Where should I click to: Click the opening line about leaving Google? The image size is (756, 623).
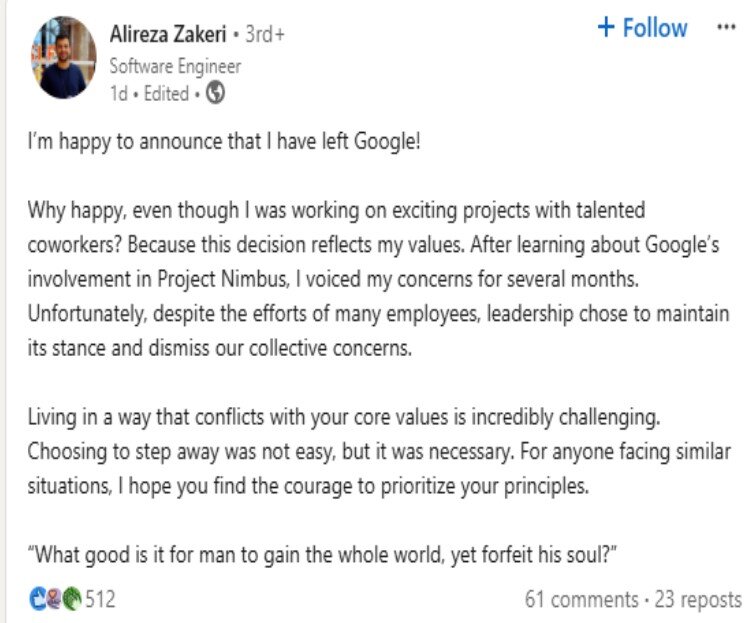[x=224, y=141]
